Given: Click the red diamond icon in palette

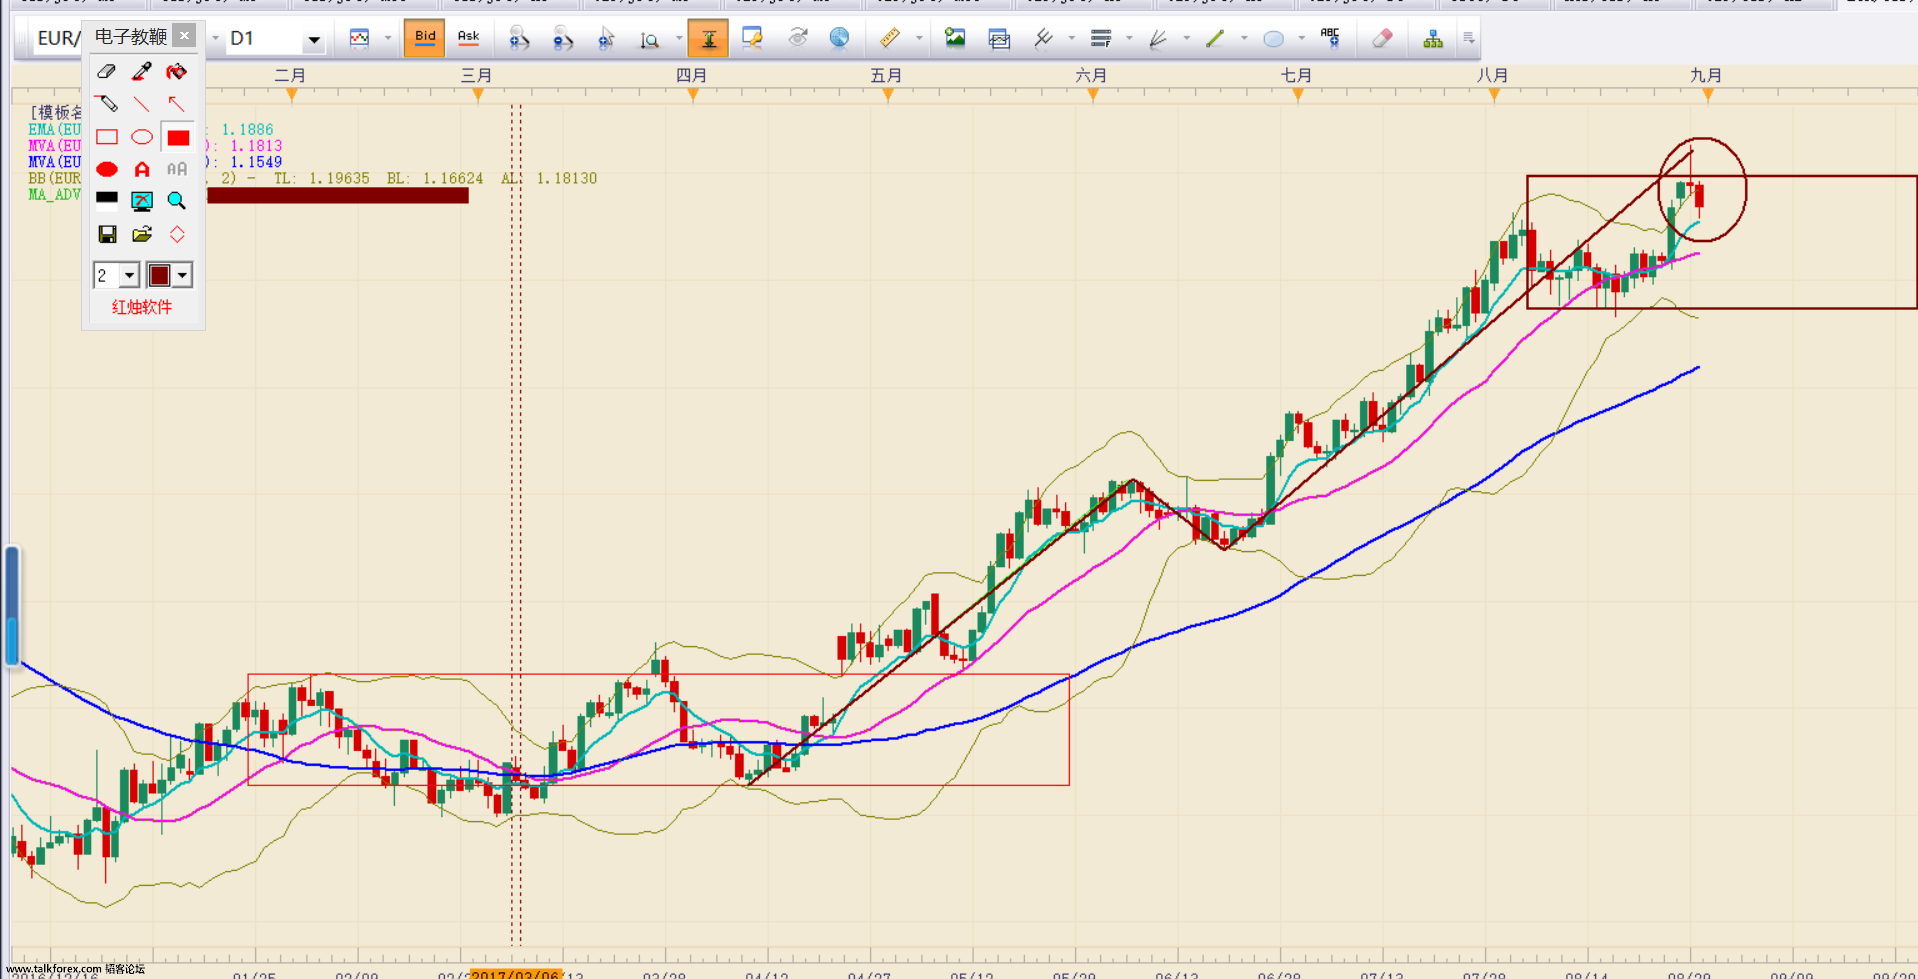Looking at the screenshot, I should (176, 234).
